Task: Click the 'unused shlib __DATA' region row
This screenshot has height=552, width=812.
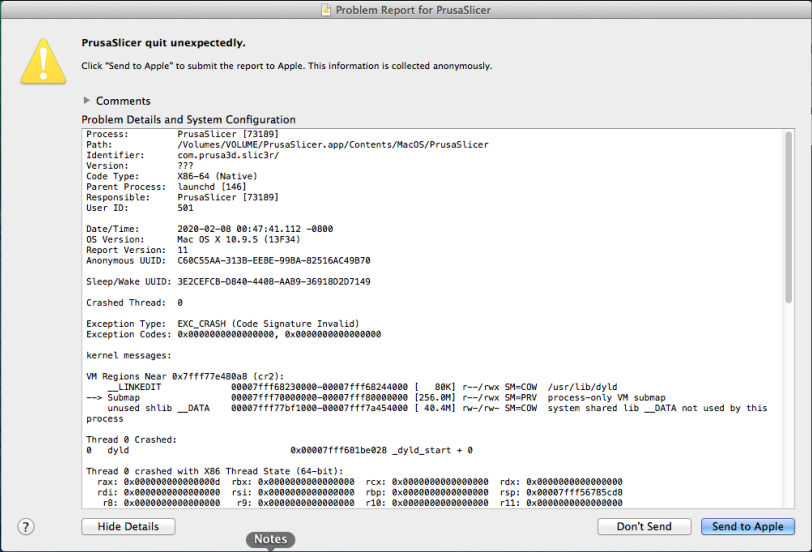Action: 427,413
